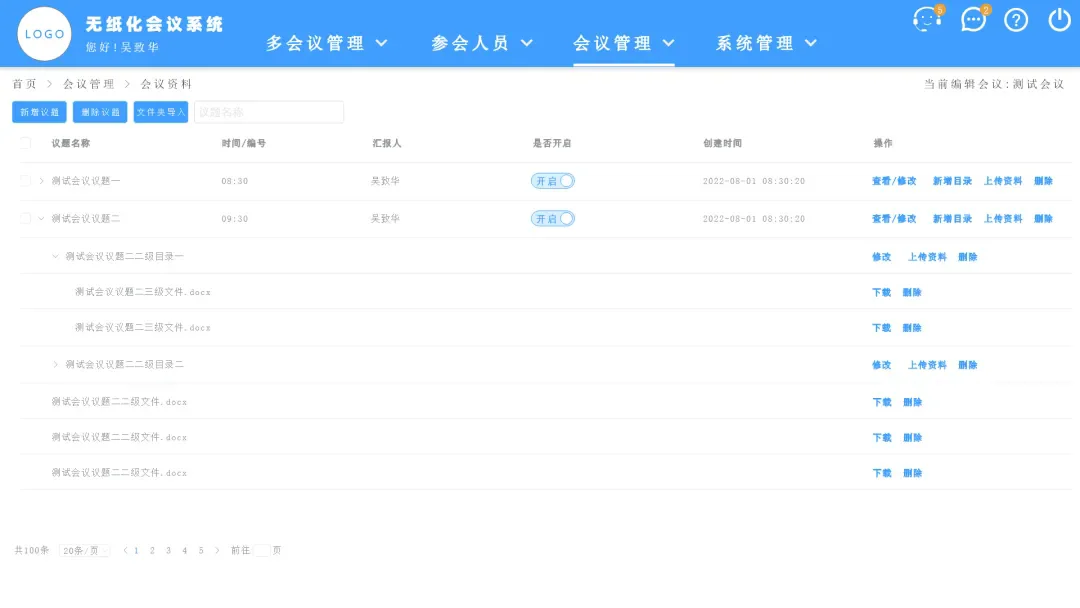Click the LOGO icon top left
Viewport: 1080px width, 608px height.
[43, 33]
